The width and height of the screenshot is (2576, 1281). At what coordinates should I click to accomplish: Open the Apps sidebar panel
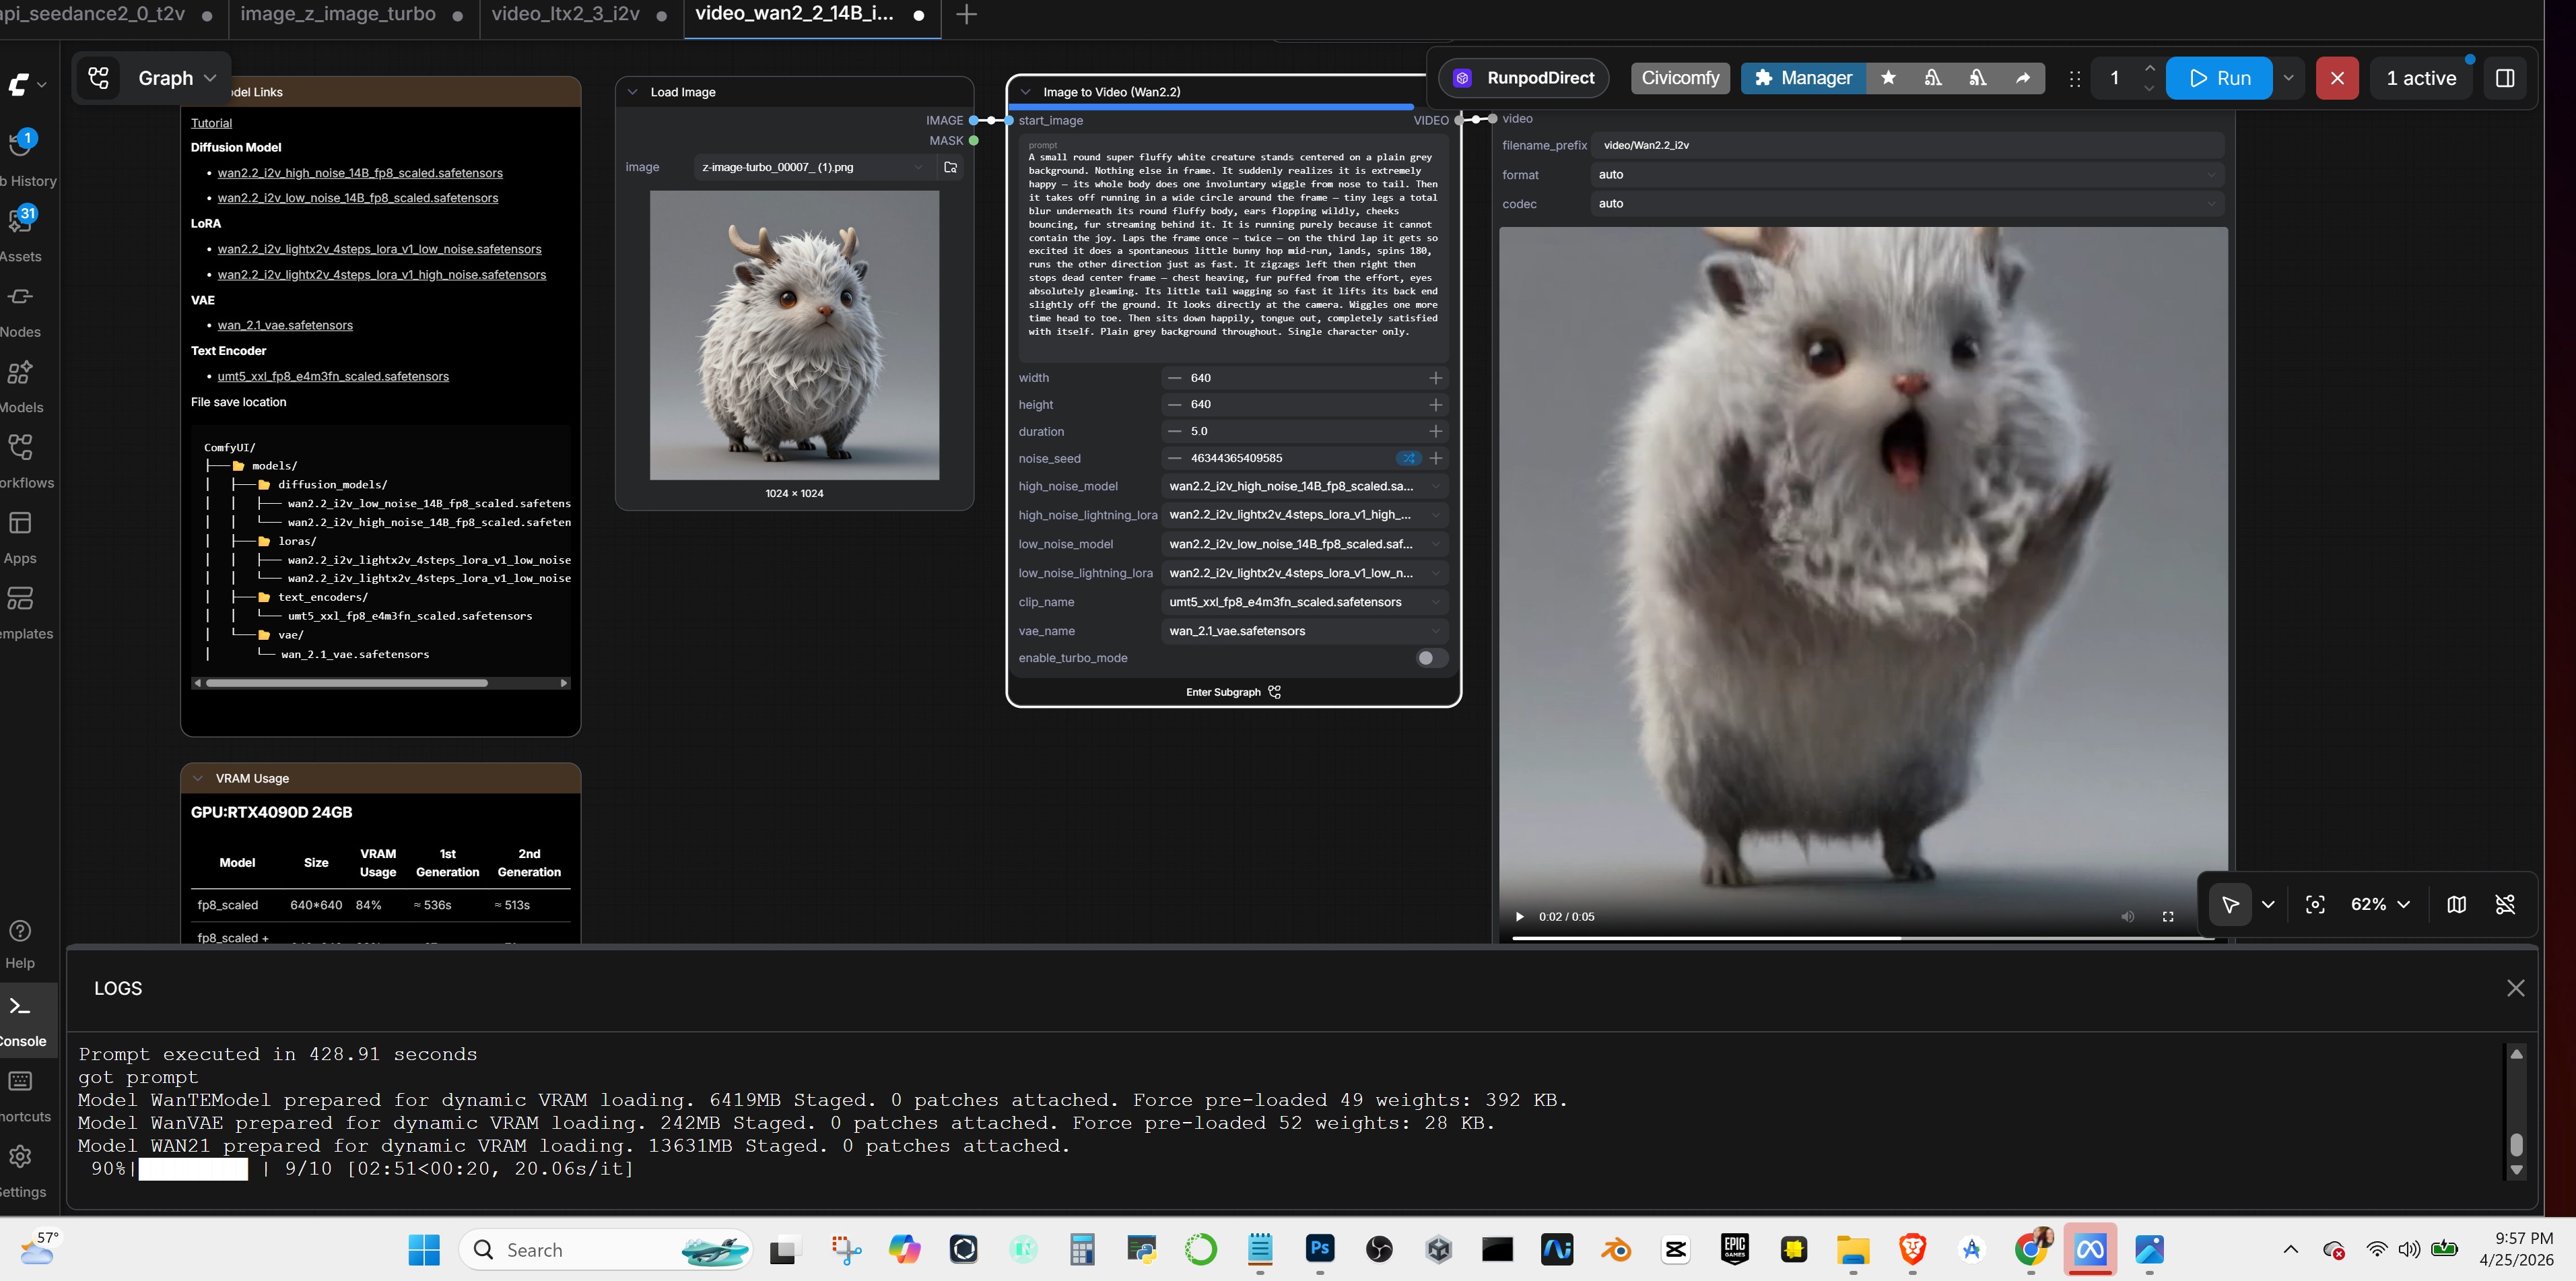[x=21, y=523]
